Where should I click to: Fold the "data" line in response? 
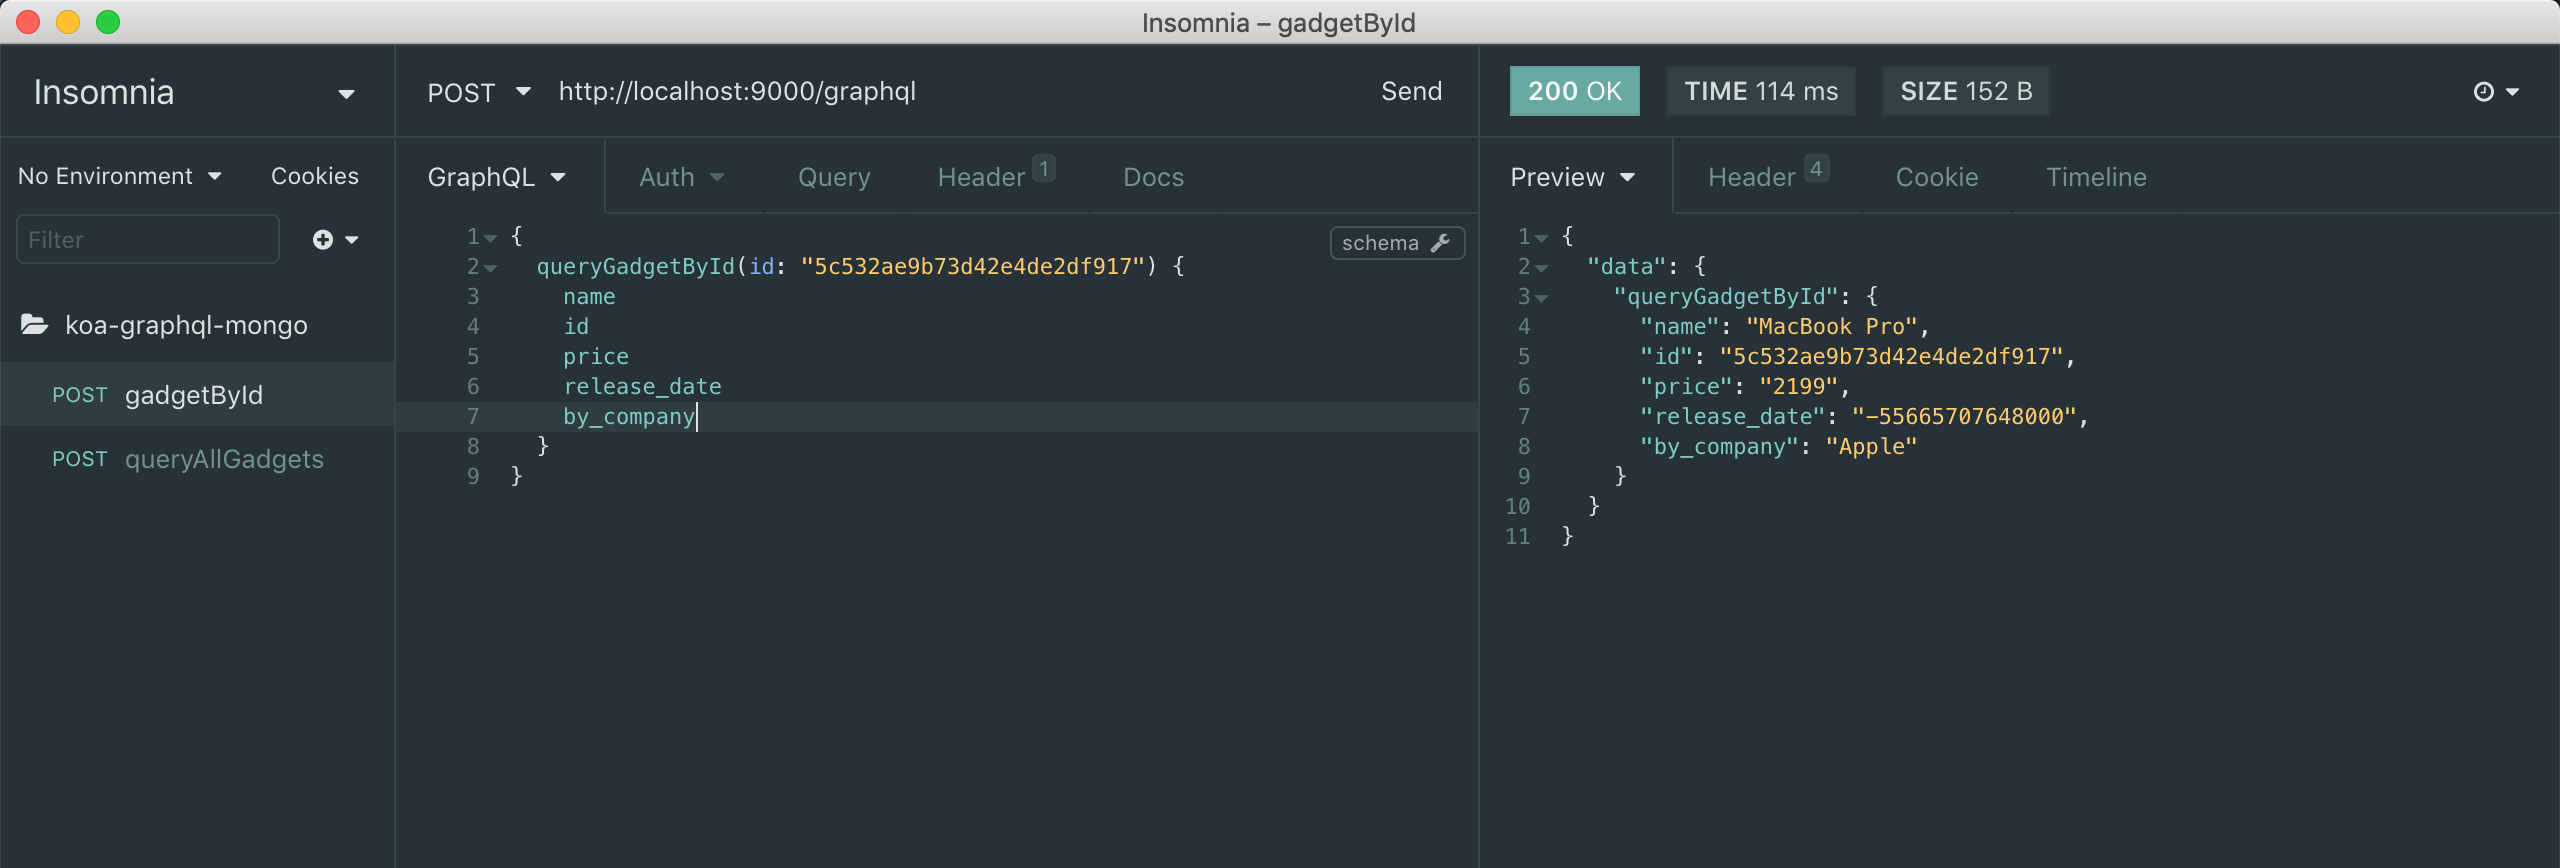point(1541,268)
